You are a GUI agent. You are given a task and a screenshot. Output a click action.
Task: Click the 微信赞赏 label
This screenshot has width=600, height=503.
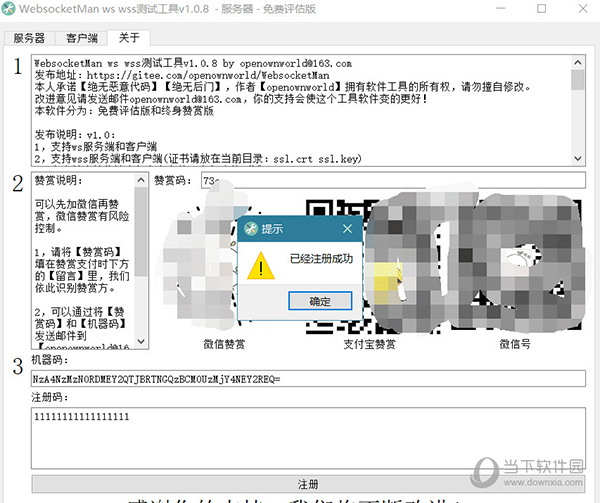pyautogui.click(x=224, y=344)
